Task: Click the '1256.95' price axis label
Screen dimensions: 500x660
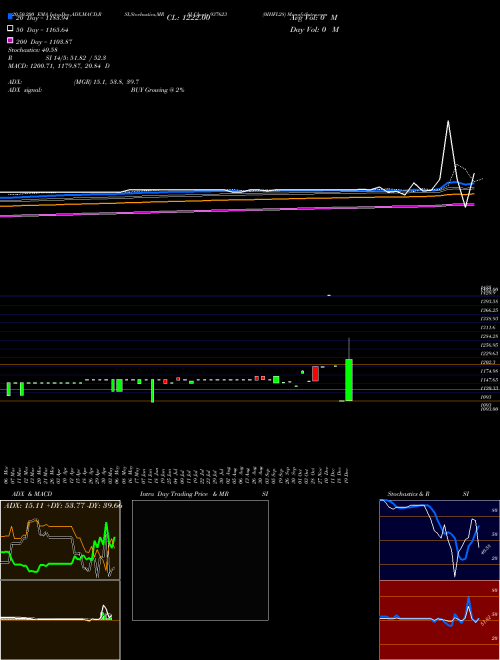Action: (x=489, y=345)
